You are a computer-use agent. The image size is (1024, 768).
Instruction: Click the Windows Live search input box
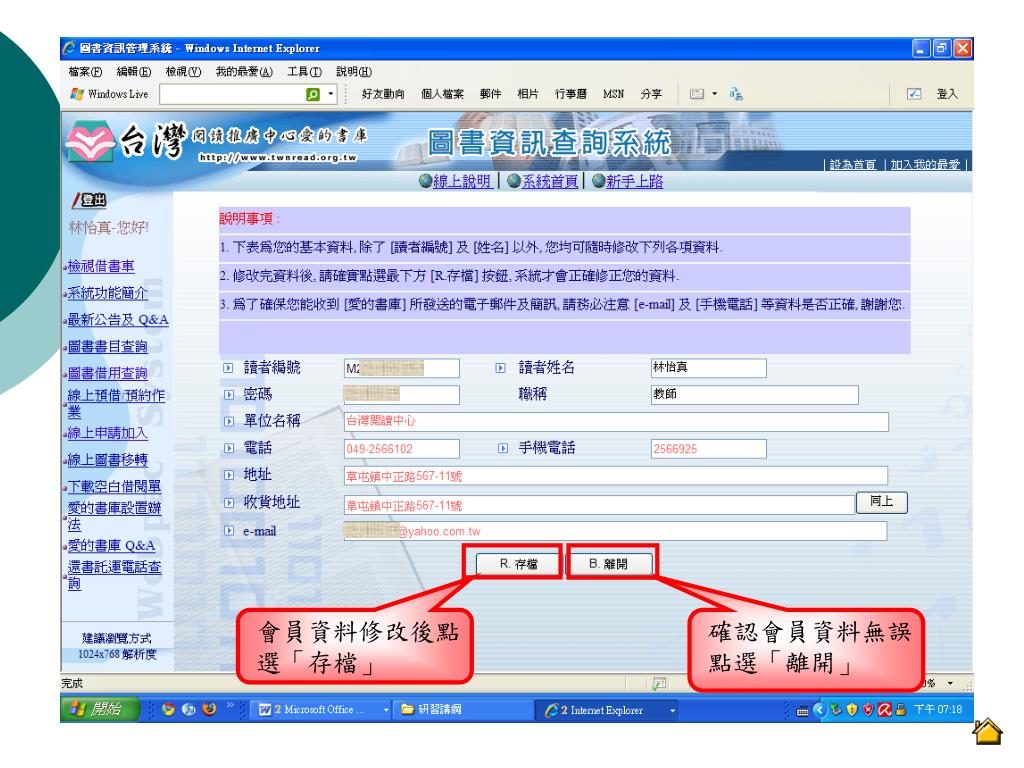232,95
